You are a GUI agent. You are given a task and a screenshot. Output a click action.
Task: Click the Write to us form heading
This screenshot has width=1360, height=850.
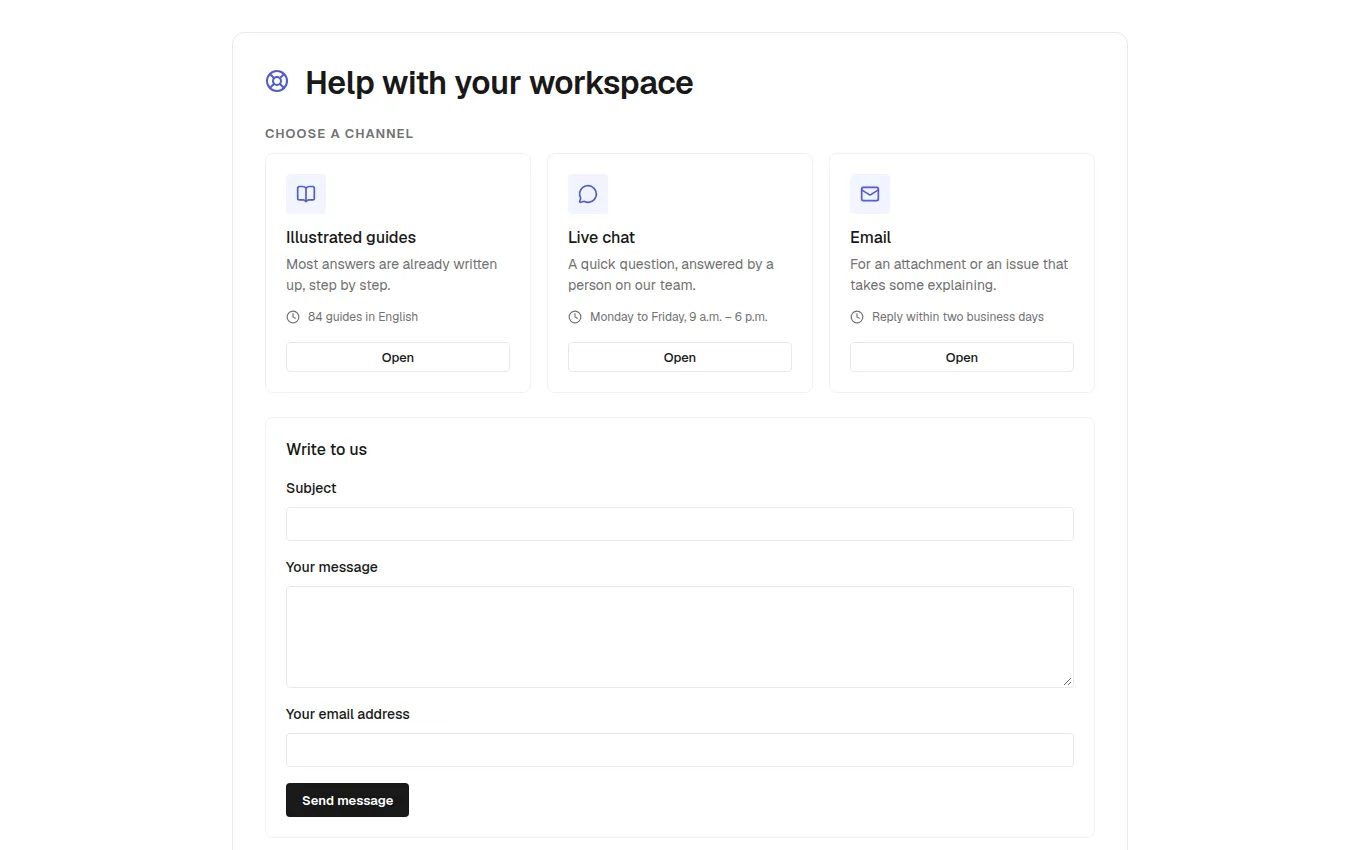326,449
